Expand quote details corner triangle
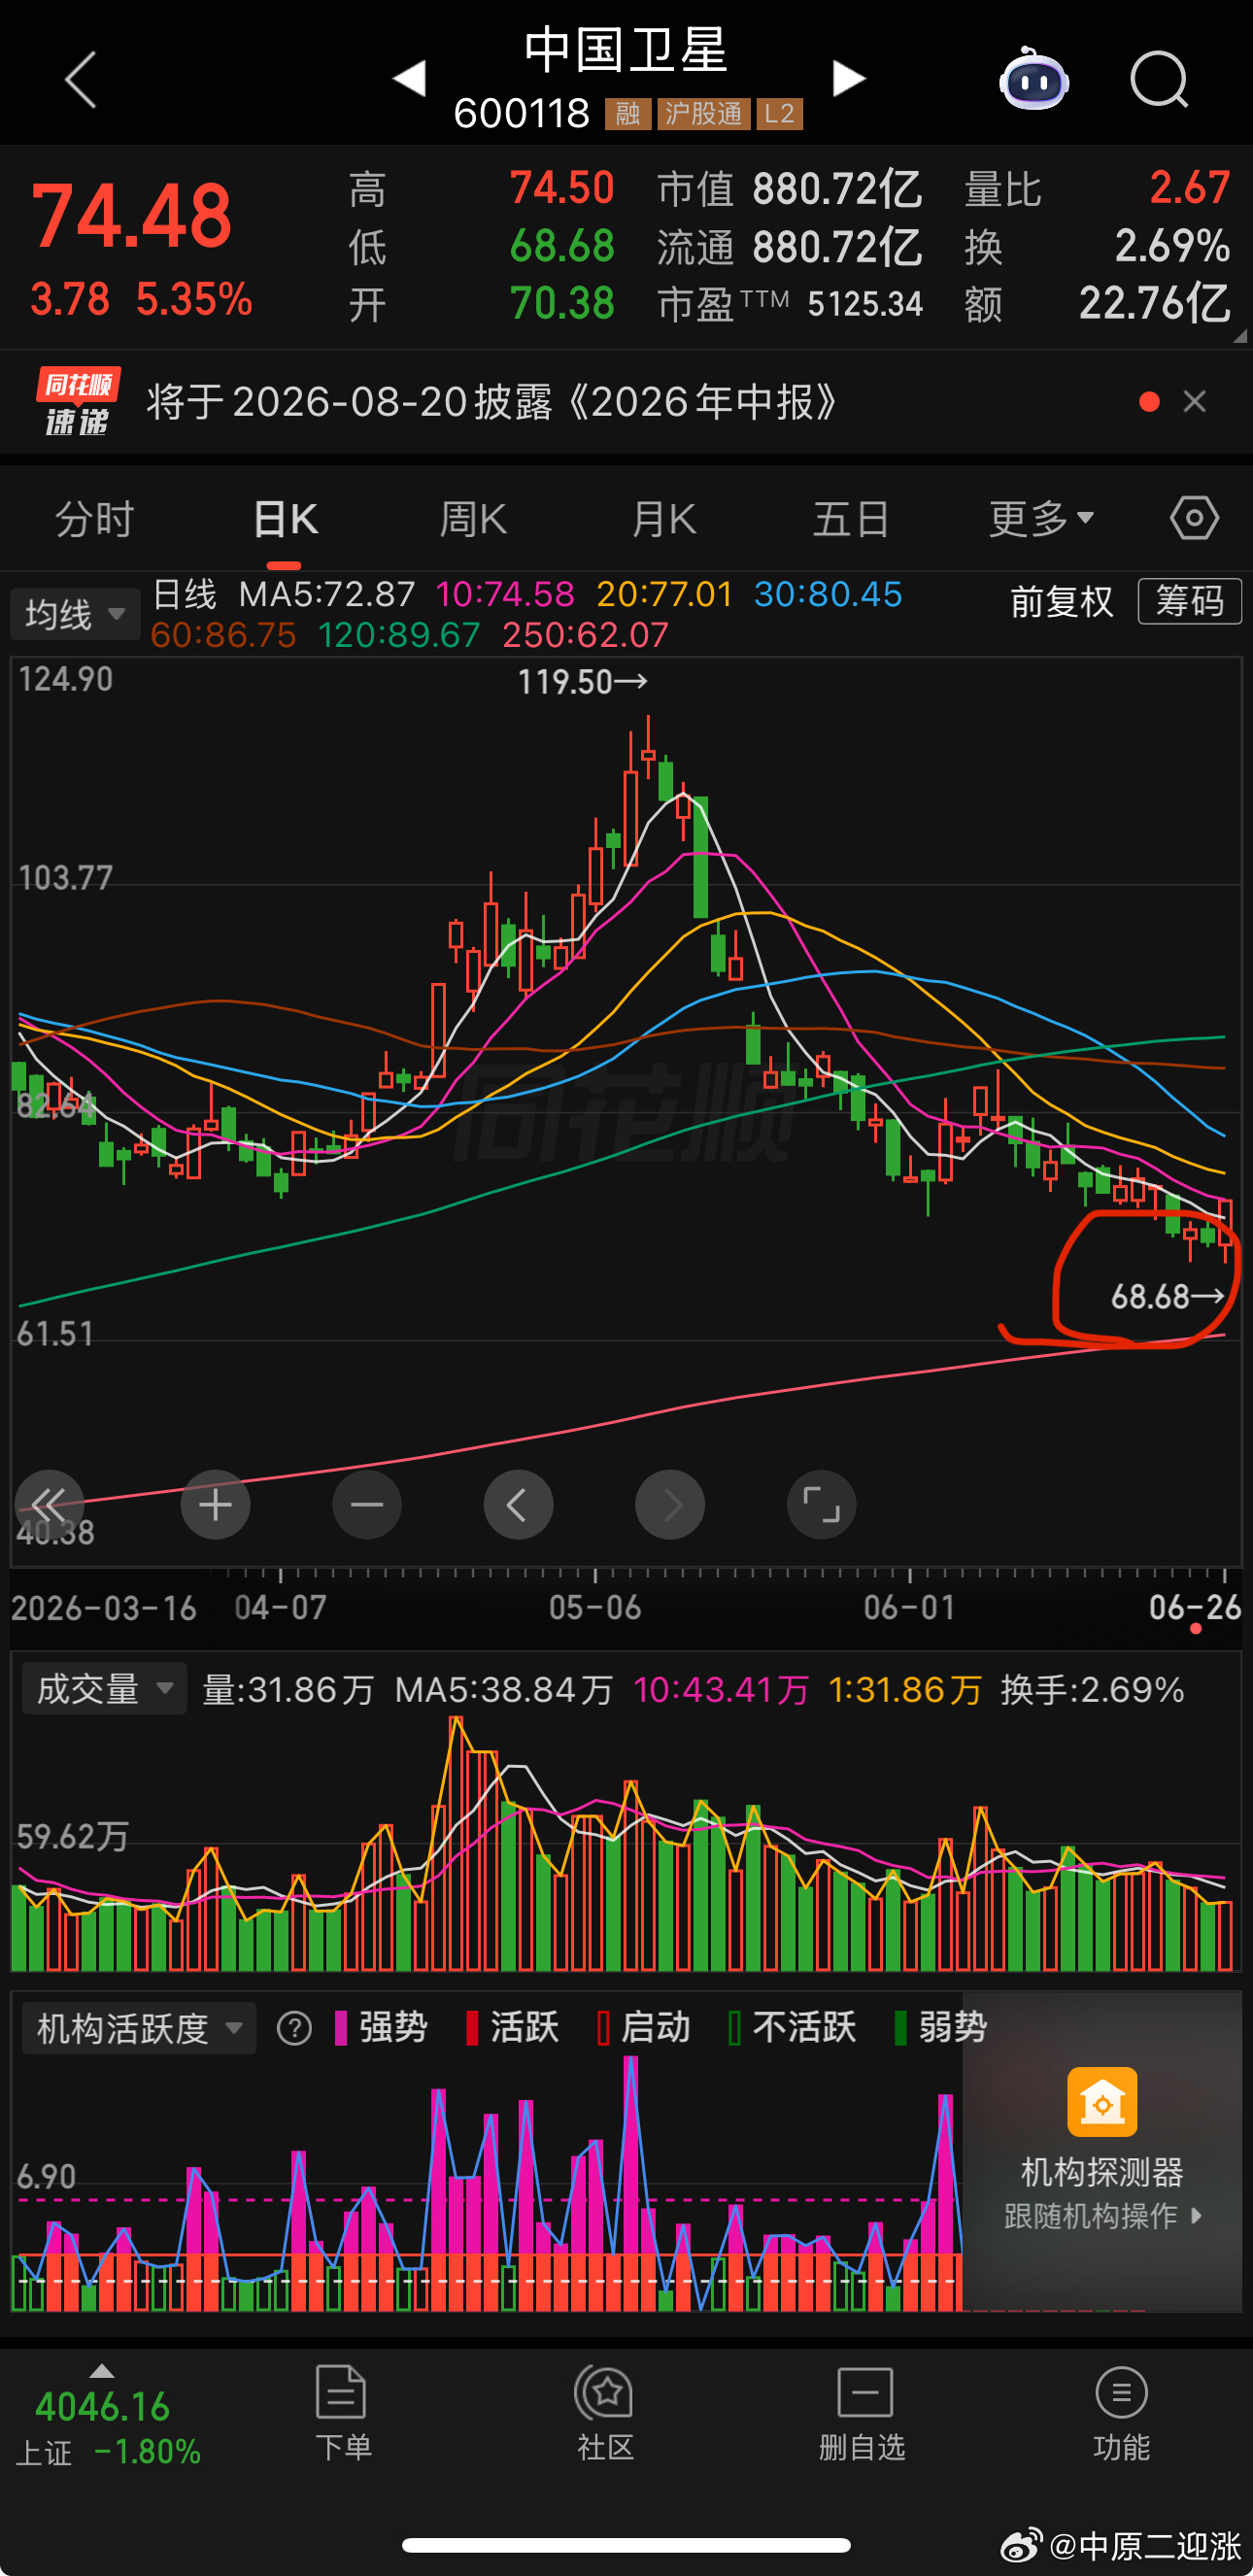The height and width of the screenshot is (2576, 1253). click(1240, 336)
